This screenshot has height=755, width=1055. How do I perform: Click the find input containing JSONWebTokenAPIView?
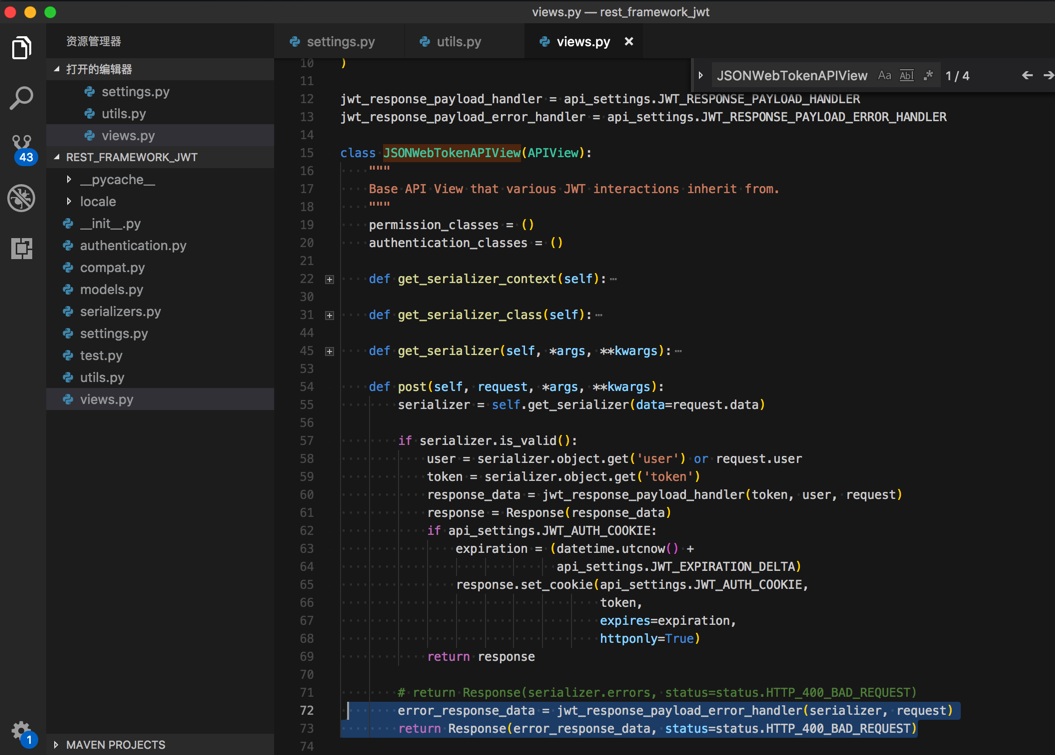click(x=791, y=76)
